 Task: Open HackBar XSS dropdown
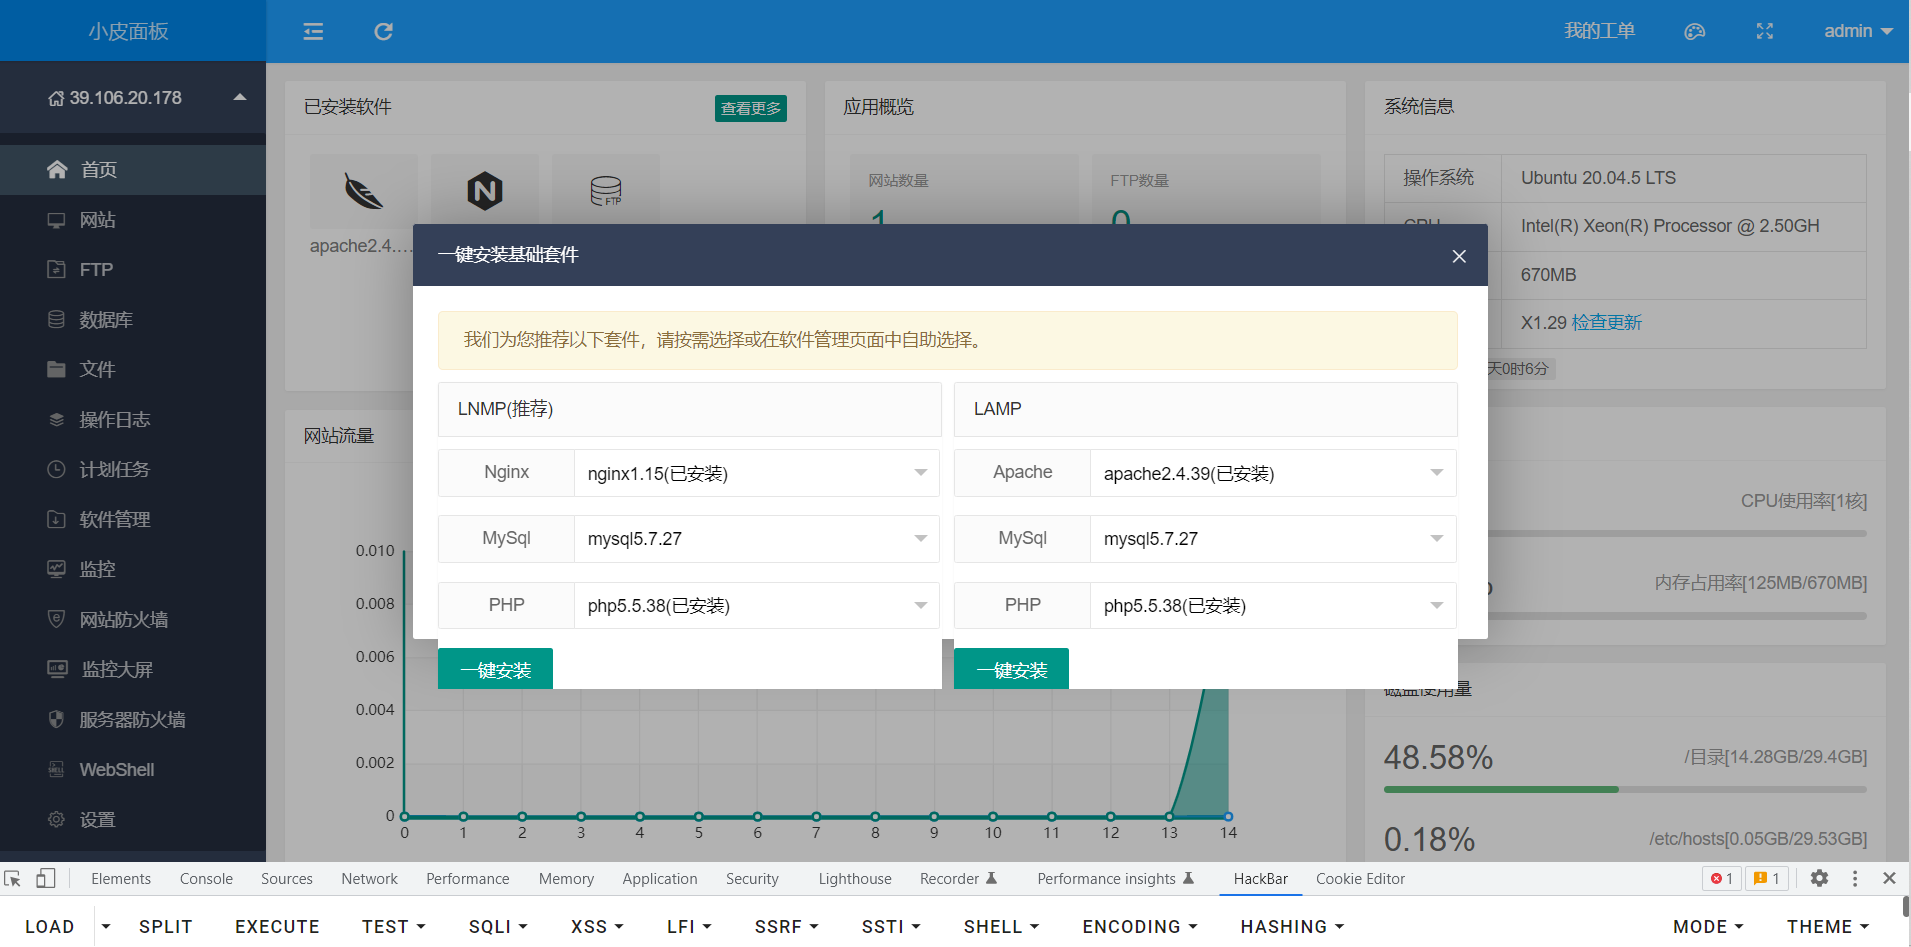point(596,927)
